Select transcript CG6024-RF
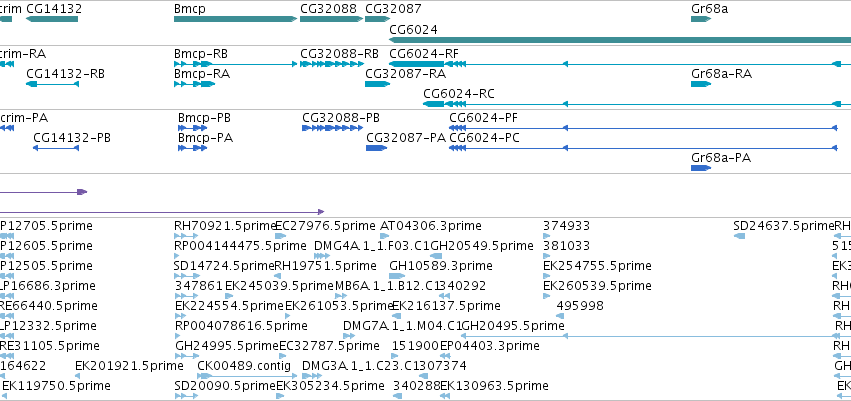The height and width of the screenshot is (401, 851). click(x=620, y=64)
